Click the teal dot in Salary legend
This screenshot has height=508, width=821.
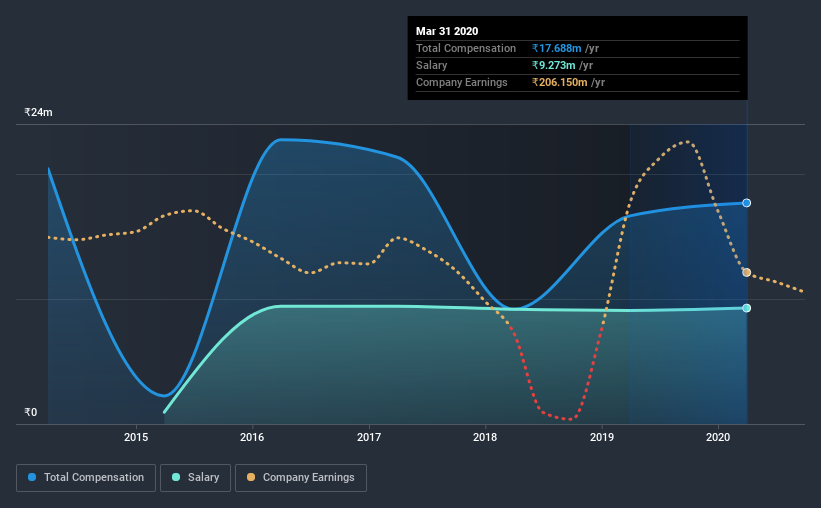176,477
